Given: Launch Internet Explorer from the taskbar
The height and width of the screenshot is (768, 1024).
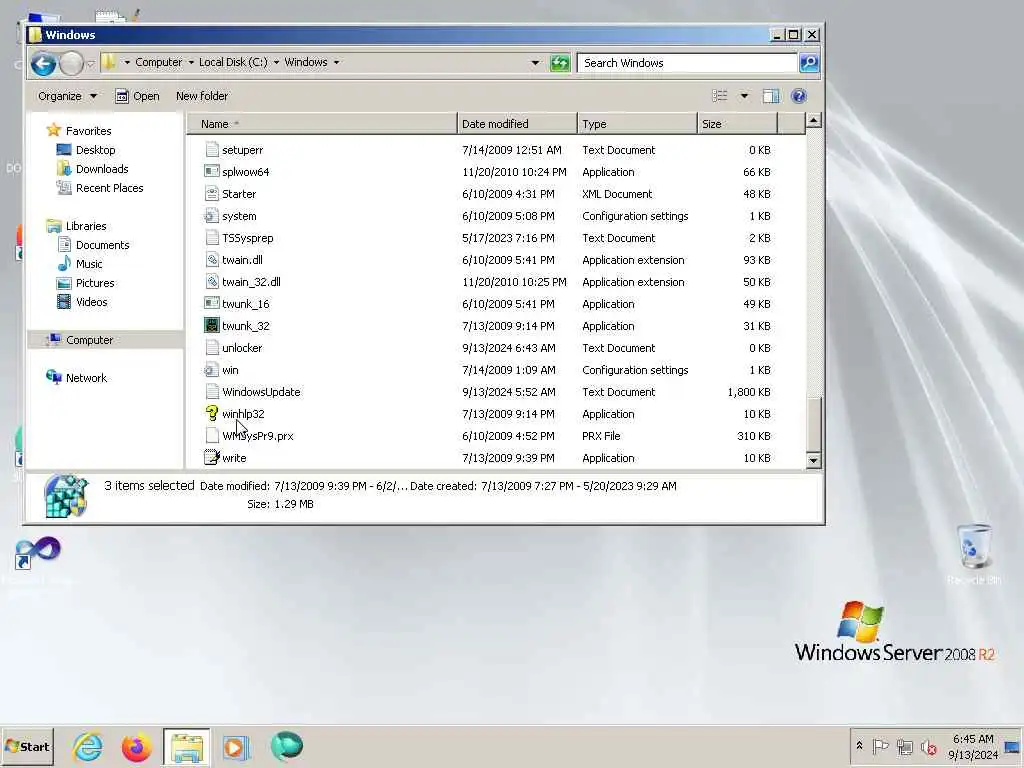Looking at the screenshot, I should pos(88,747).
